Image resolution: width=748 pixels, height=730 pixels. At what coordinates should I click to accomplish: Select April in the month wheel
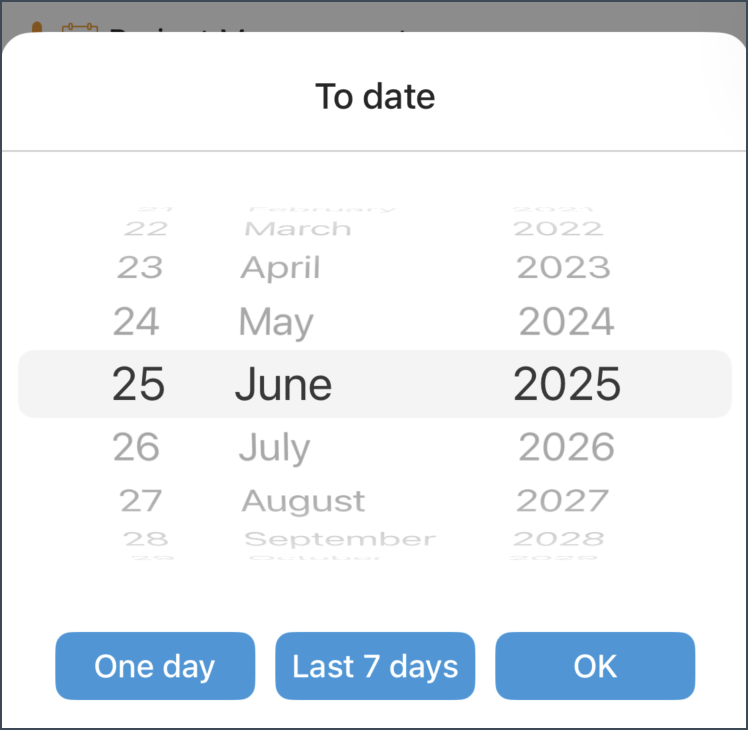pos(280,268)
